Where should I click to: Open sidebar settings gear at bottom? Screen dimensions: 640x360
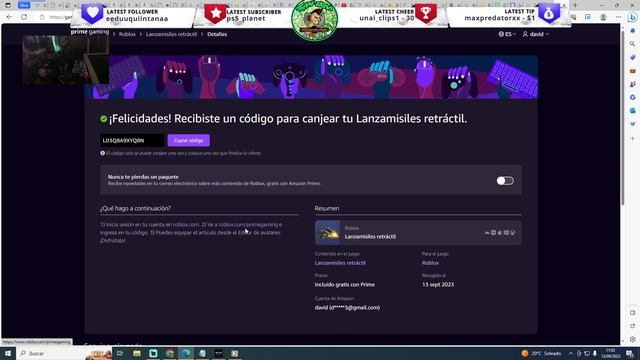pyautogui.click(x=633, y=339)
